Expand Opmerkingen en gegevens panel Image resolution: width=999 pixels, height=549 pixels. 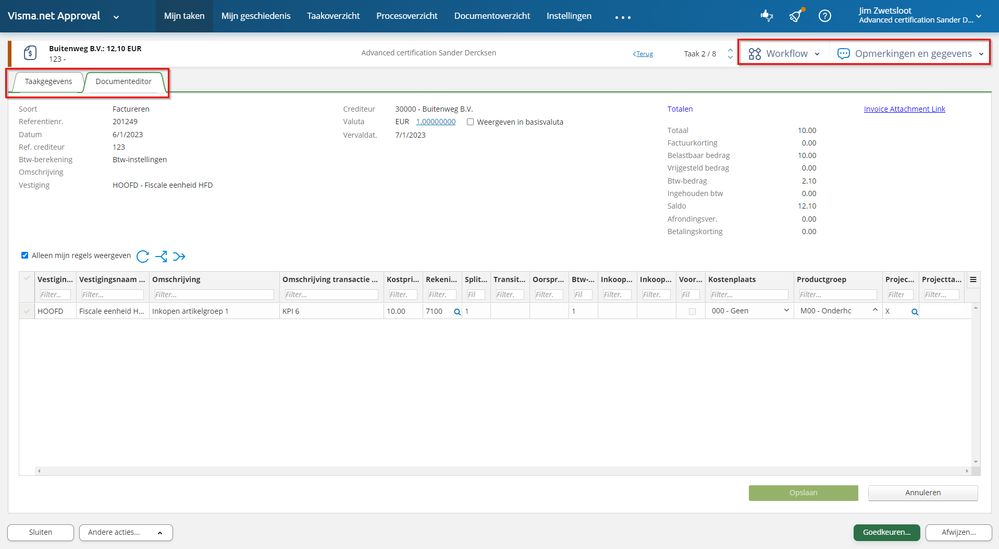[x=910, y=54]
